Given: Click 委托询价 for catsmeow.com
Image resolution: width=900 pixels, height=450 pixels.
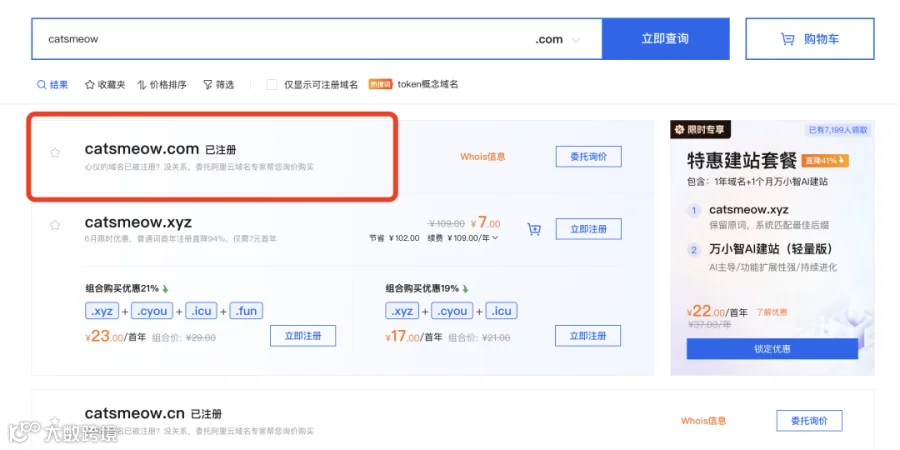Looking at the screenshot, I should pyautogui.click(x=588, y=157).
